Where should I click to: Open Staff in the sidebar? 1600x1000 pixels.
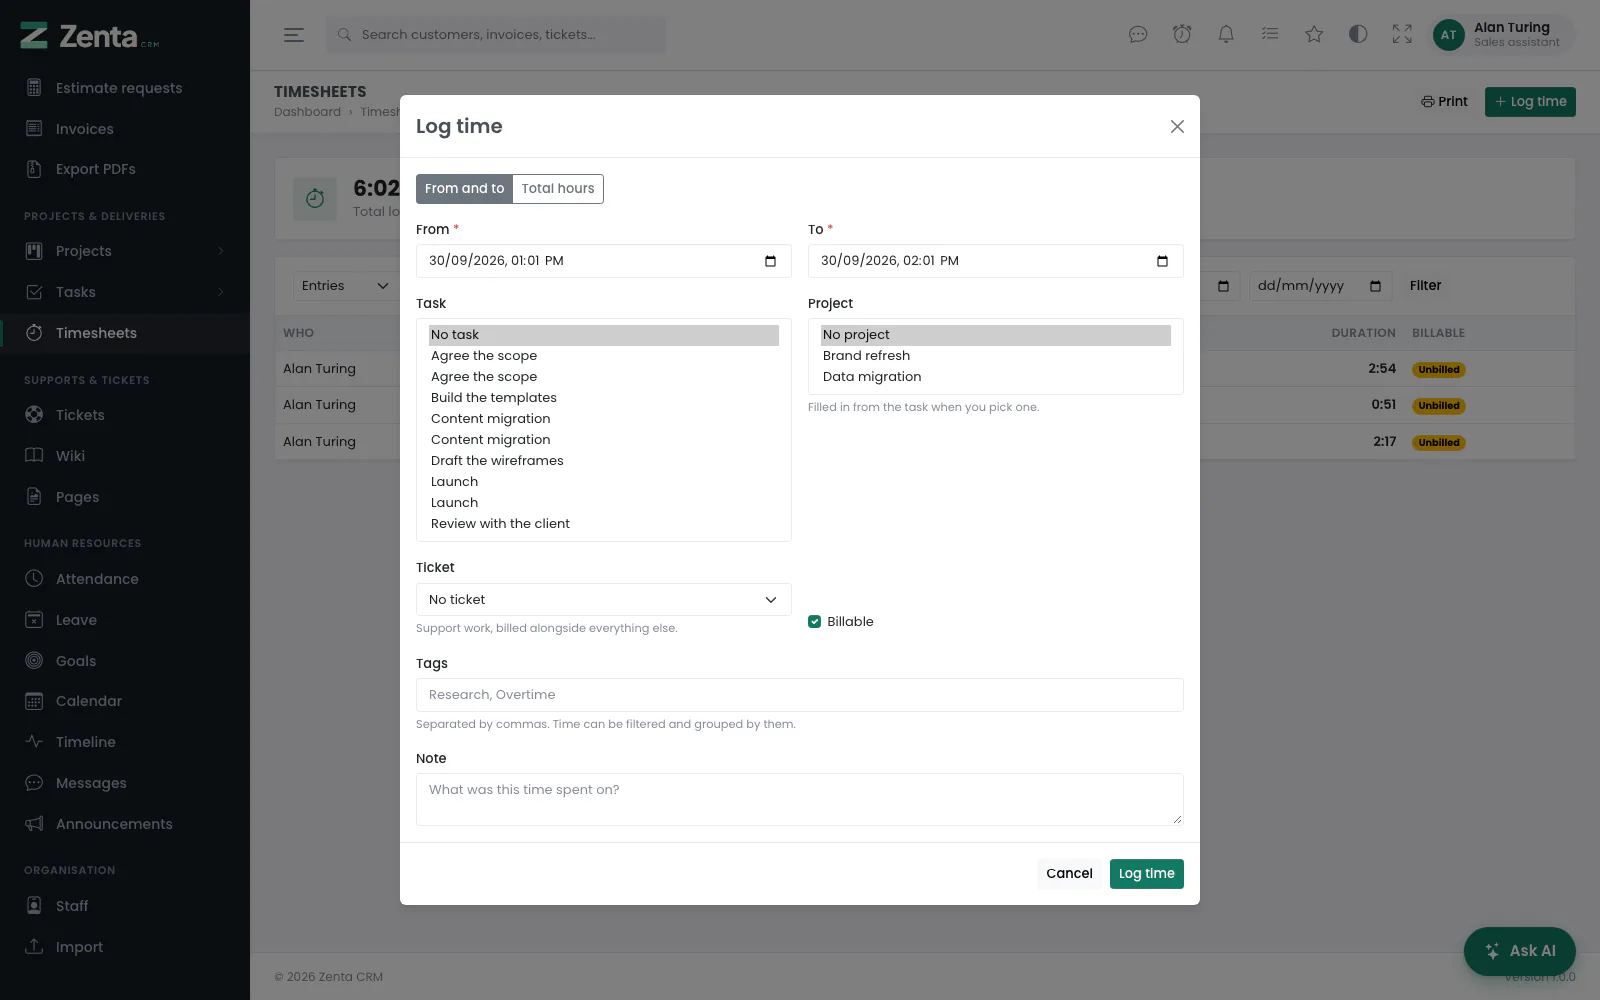point(72,906)
